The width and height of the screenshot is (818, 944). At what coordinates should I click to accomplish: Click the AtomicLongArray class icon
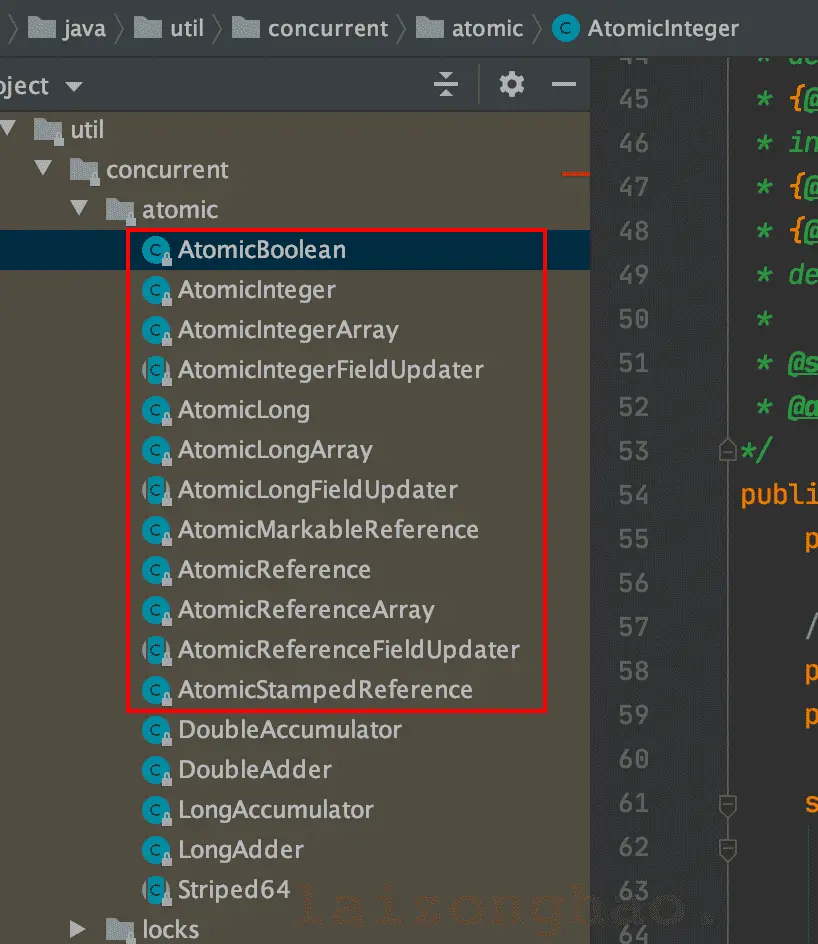tap(156, 450)
